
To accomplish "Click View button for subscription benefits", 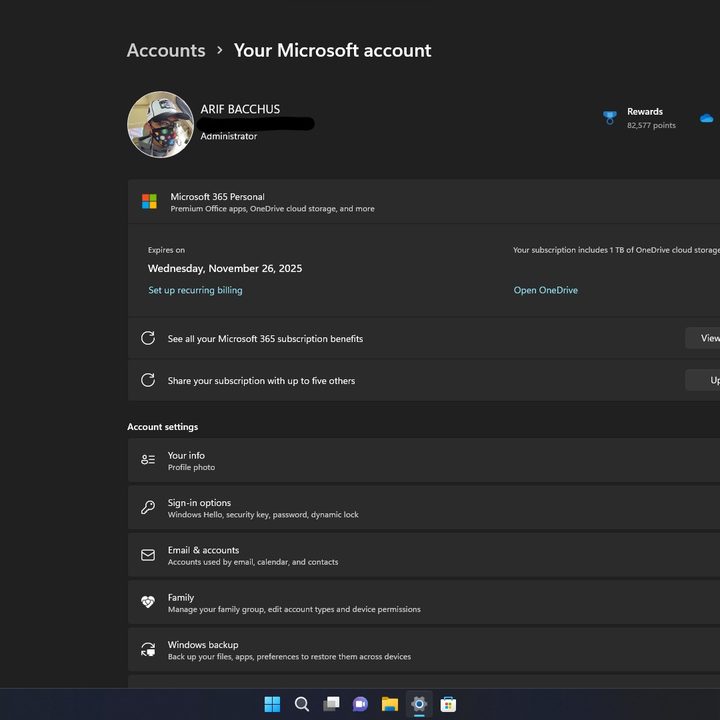I will (703, 338).
